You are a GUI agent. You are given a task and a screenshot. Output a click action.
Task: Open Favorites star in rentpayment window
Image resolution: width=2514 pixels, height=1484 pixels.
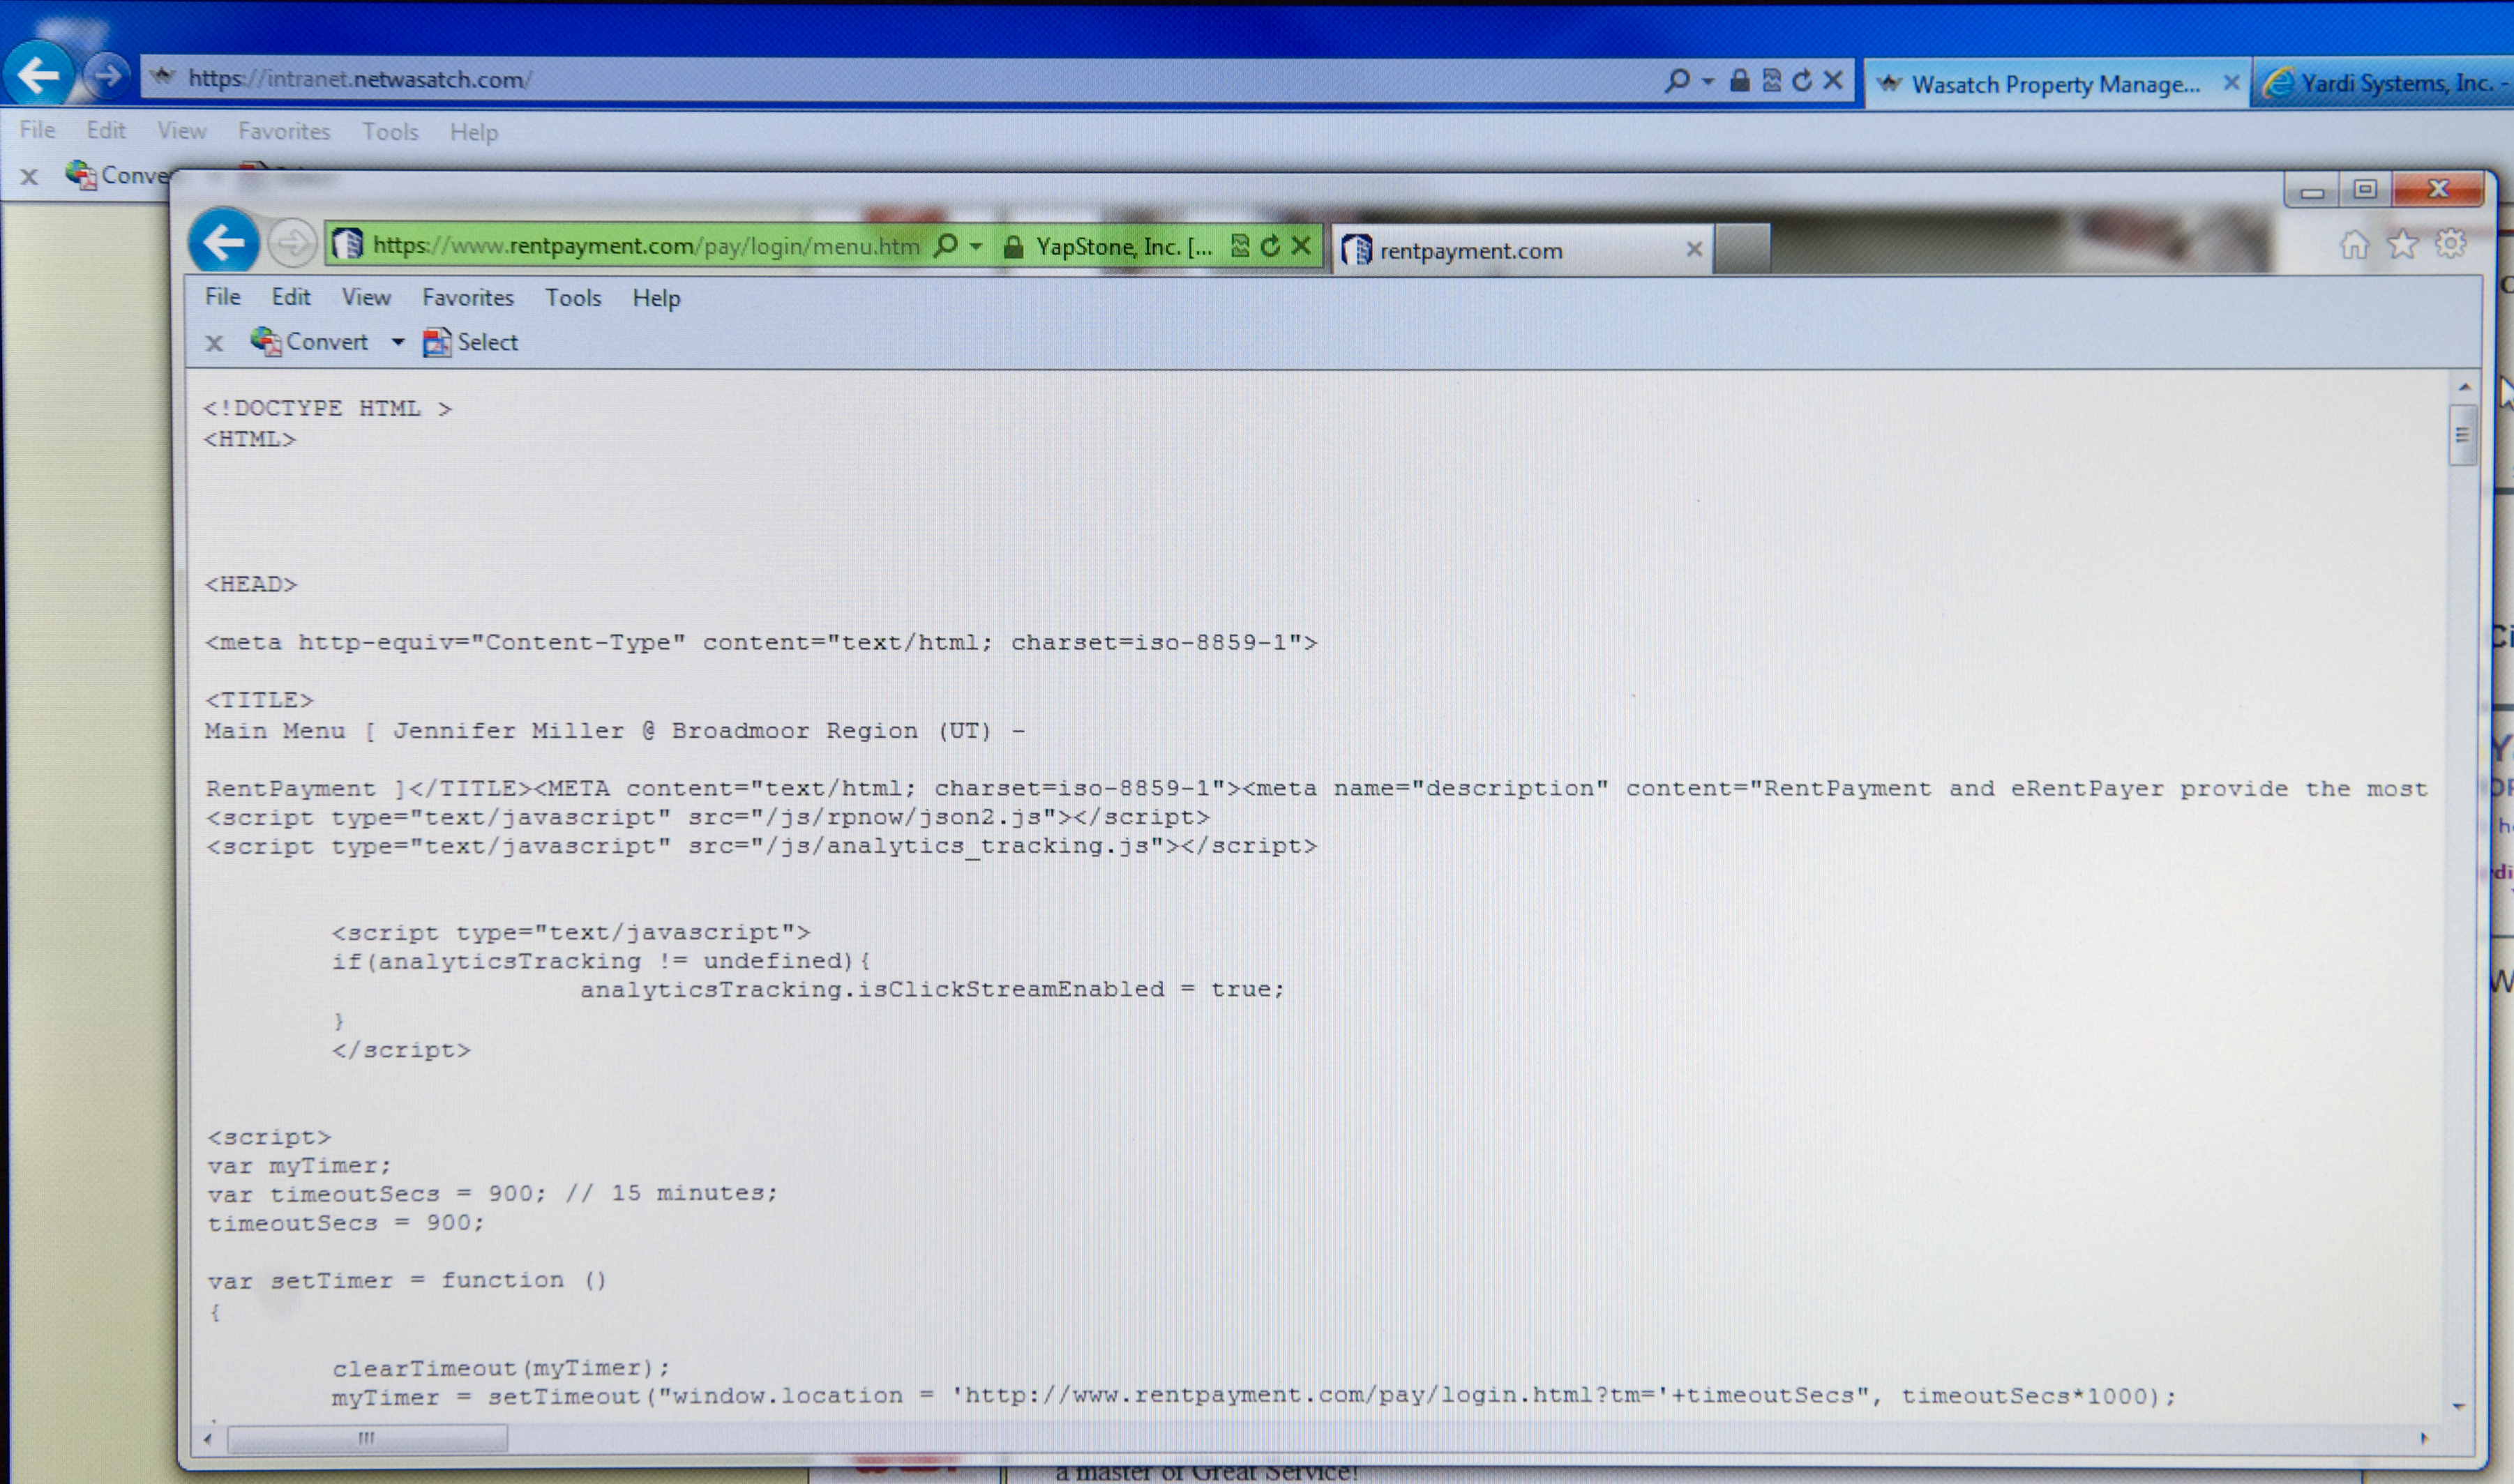(2402, 244)
